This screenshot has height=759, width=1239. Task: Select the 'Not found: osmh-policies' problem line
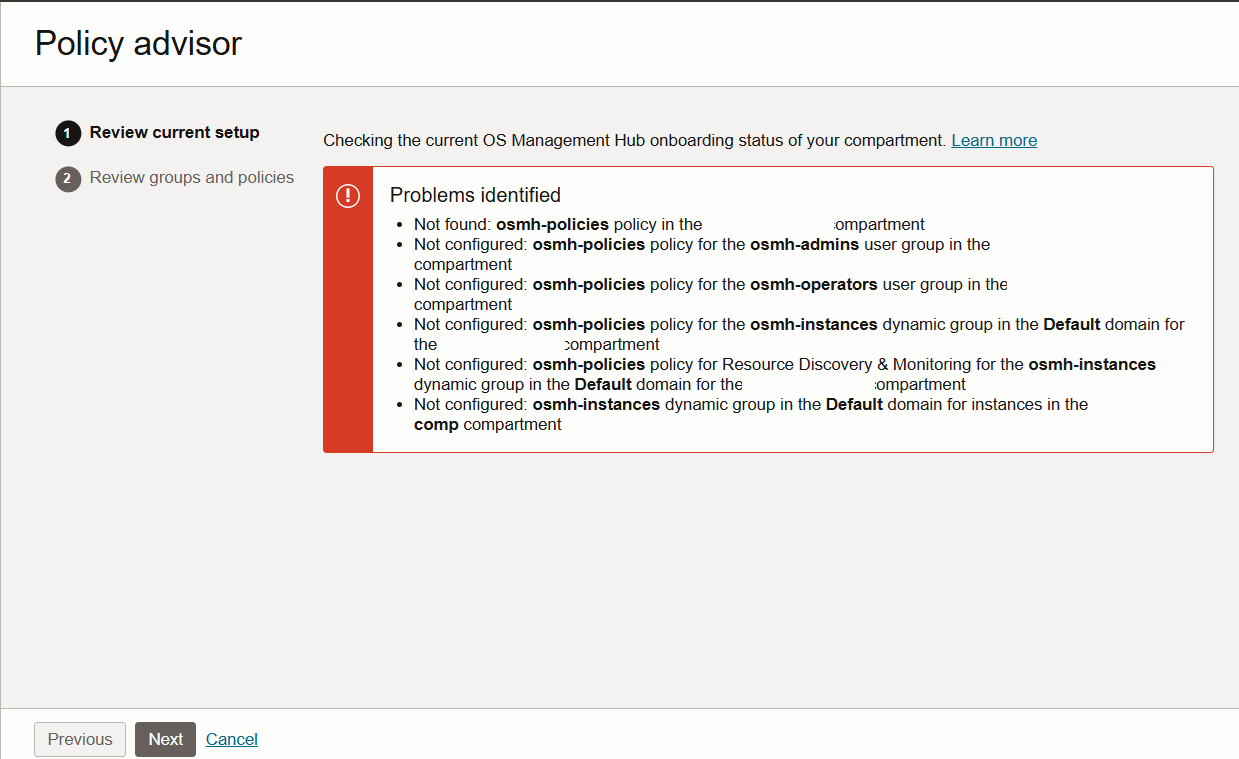669,224
